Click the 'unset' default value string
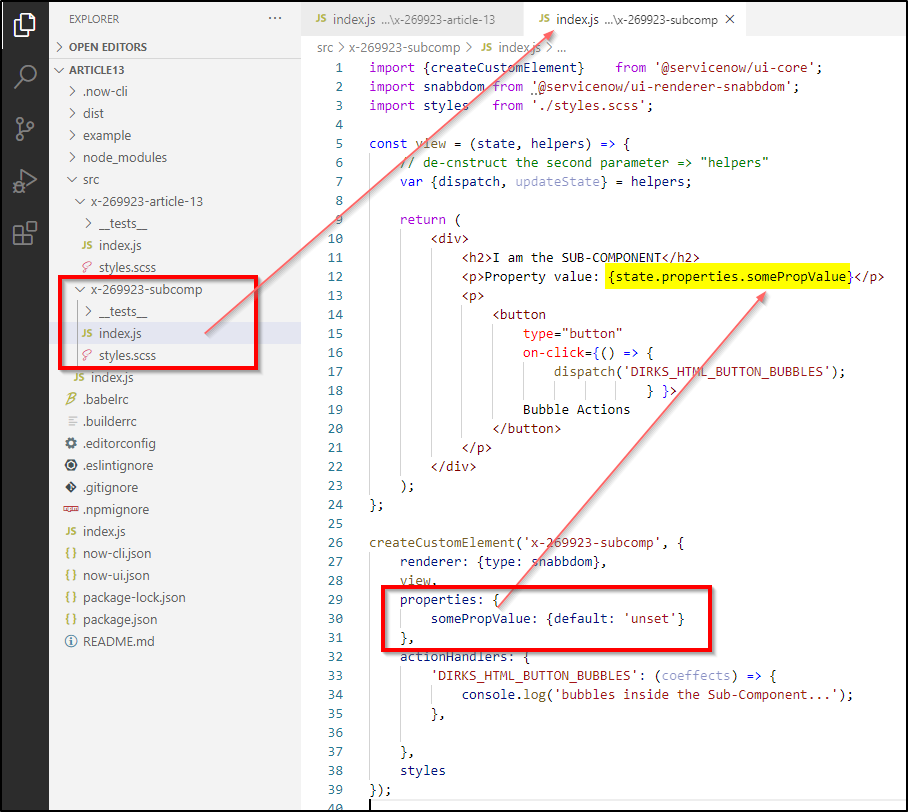Viewport: 908px width, 812px height. (650, 619)
